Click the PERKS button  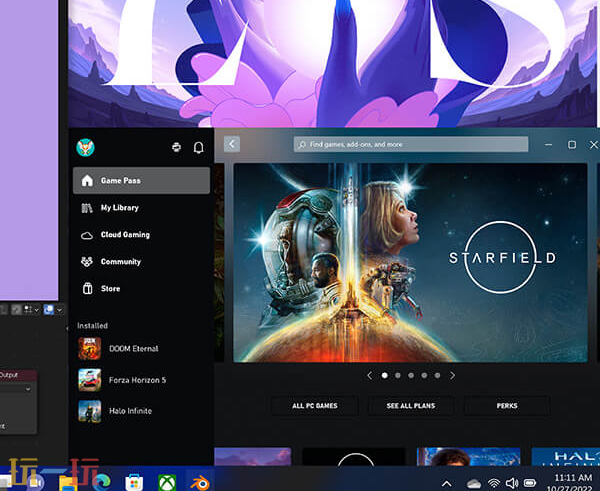click(507, 406)
